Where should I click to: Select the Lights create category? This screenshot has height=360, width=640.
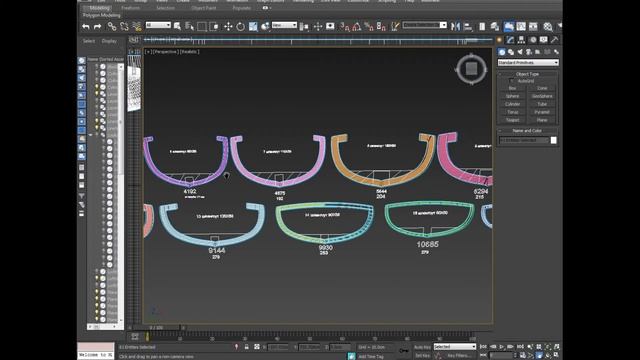point(520,52)
